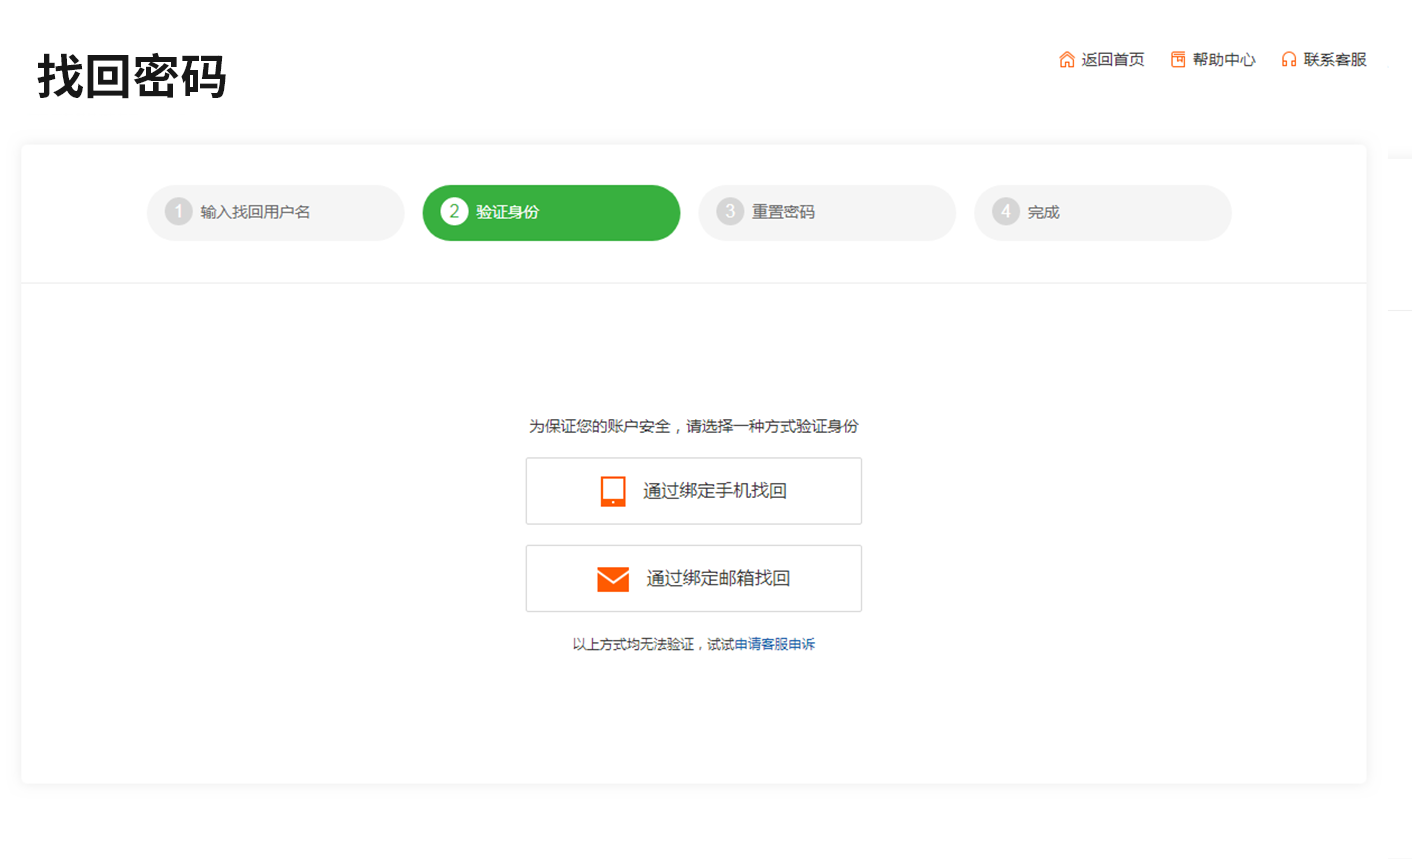Open the 联系客服 text link
The width and height of the screenshot is (1412, 859).
1335,60
